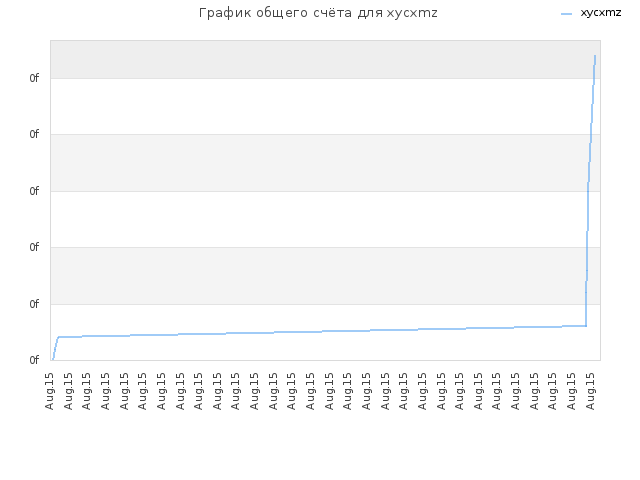Image resolution: width=640 pixels, height=480 pixels.
Task: Click the middle of the flat blue line plateau
Action: click(322, 331)
